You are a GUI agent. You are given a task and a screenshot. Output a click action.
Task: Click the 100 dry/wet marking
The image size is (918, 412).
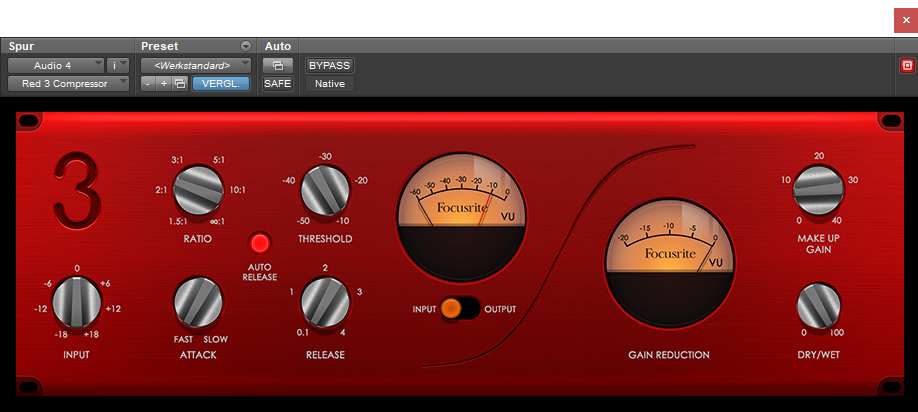[x=837, y=333]
